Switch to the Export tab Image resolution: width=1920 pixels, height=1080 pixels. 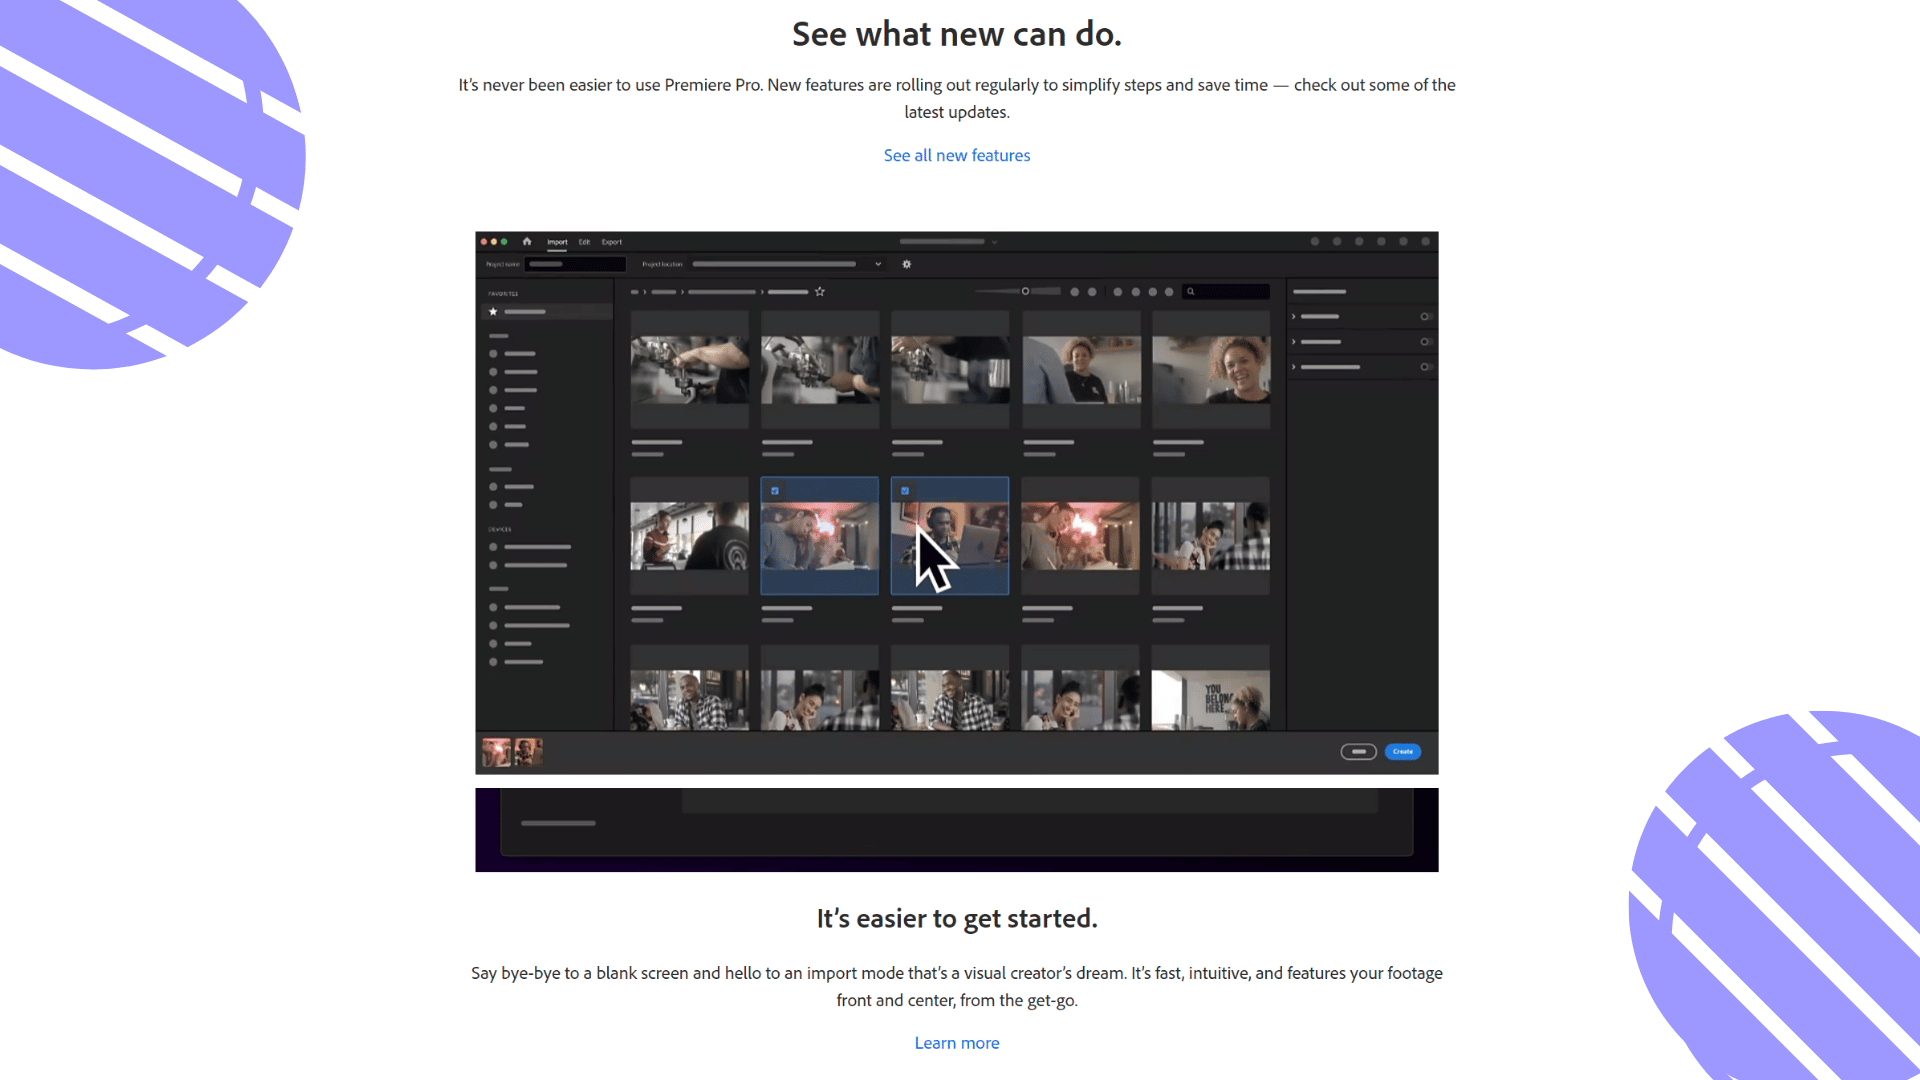(612, 242)
